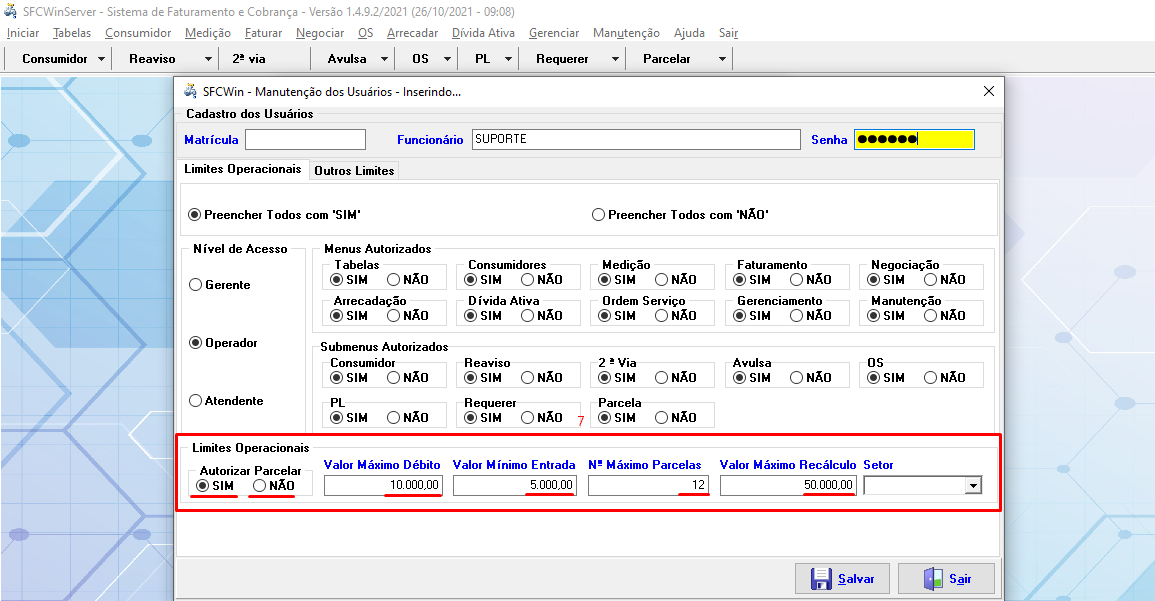Set Autorizar Parcelar to NÃO
1155x601 pixels.
[260, 485]
